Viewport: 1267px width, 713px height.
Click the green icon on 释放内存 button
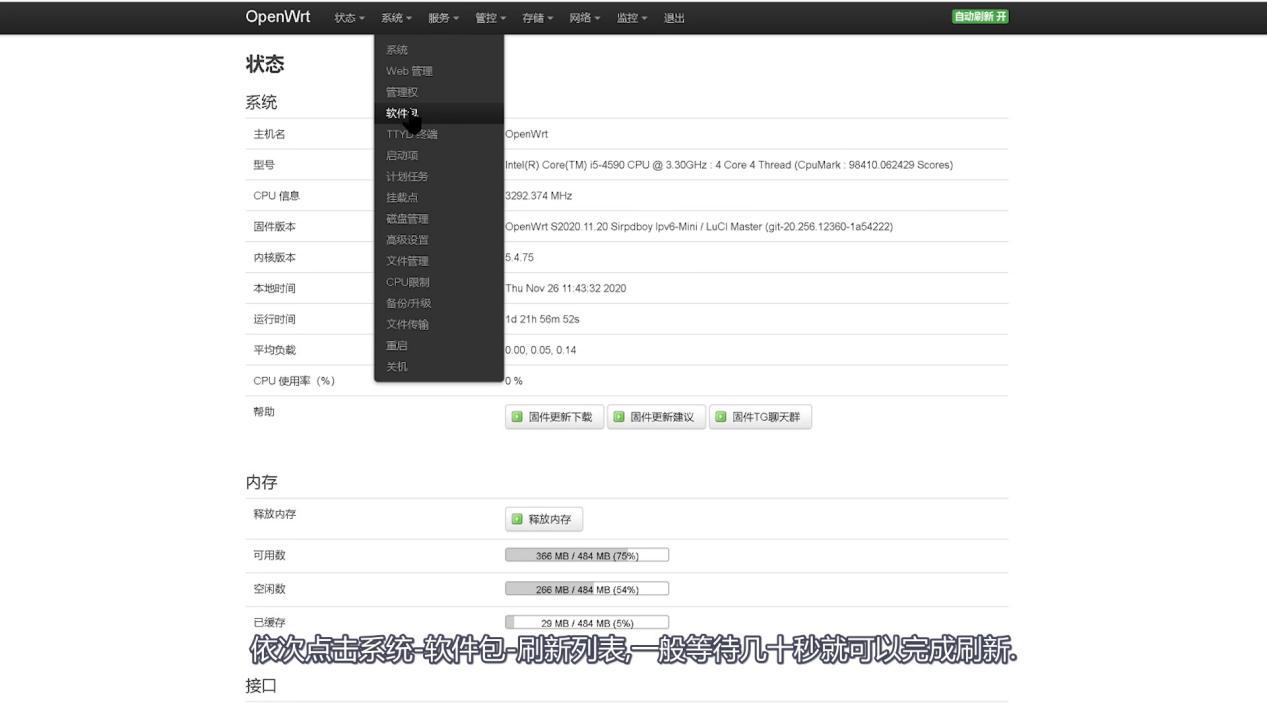click(517, 519)
